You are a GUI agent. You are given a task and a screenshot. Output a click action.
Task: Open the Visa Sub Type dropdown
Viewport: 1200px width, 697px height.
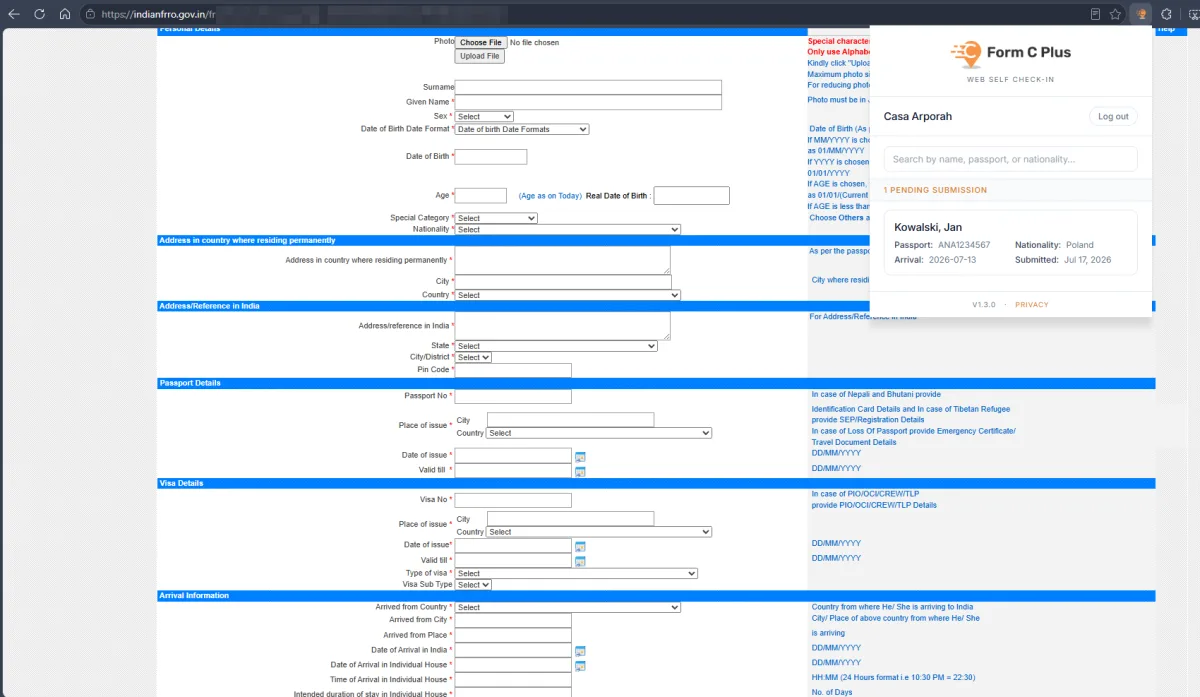tap(473, 584)
